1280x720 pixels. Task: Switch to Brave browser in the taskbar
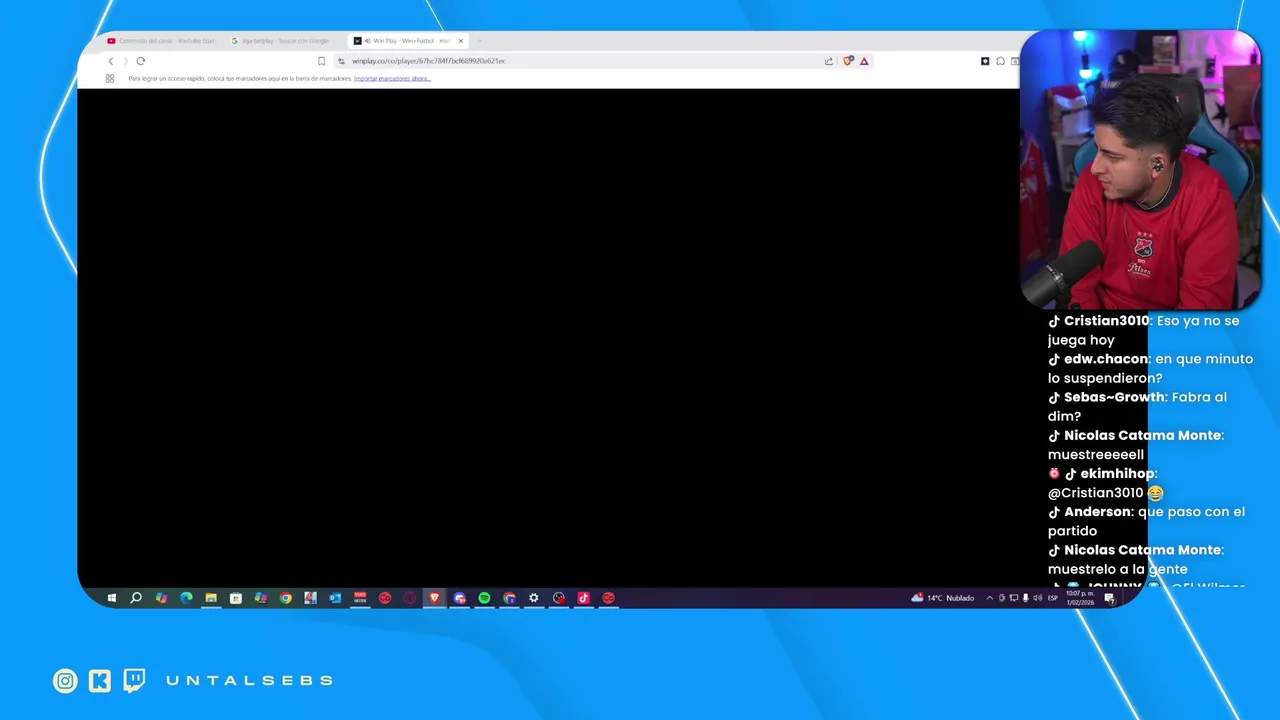(434, 598)
